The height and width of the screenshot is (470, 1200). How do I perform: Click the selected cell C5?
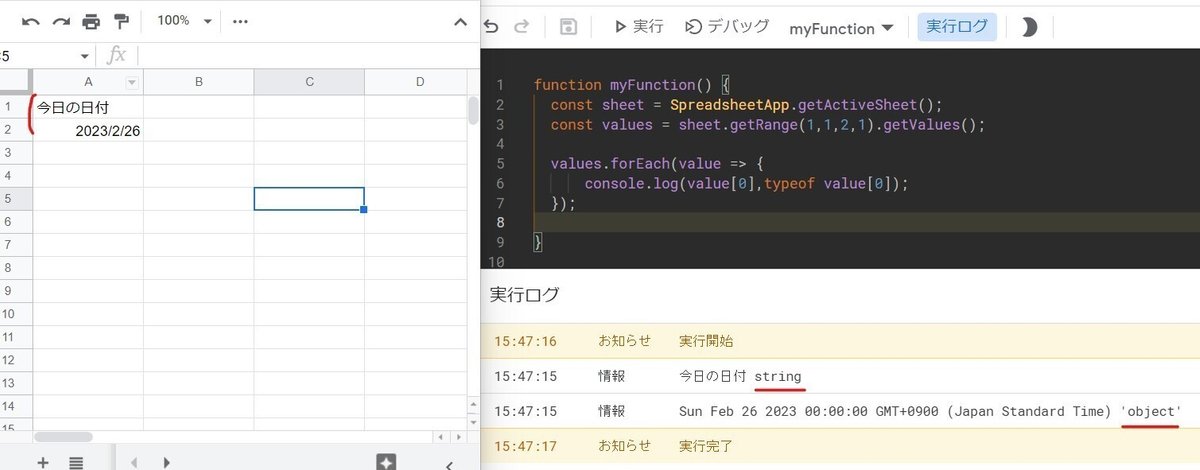pos(309,199)
